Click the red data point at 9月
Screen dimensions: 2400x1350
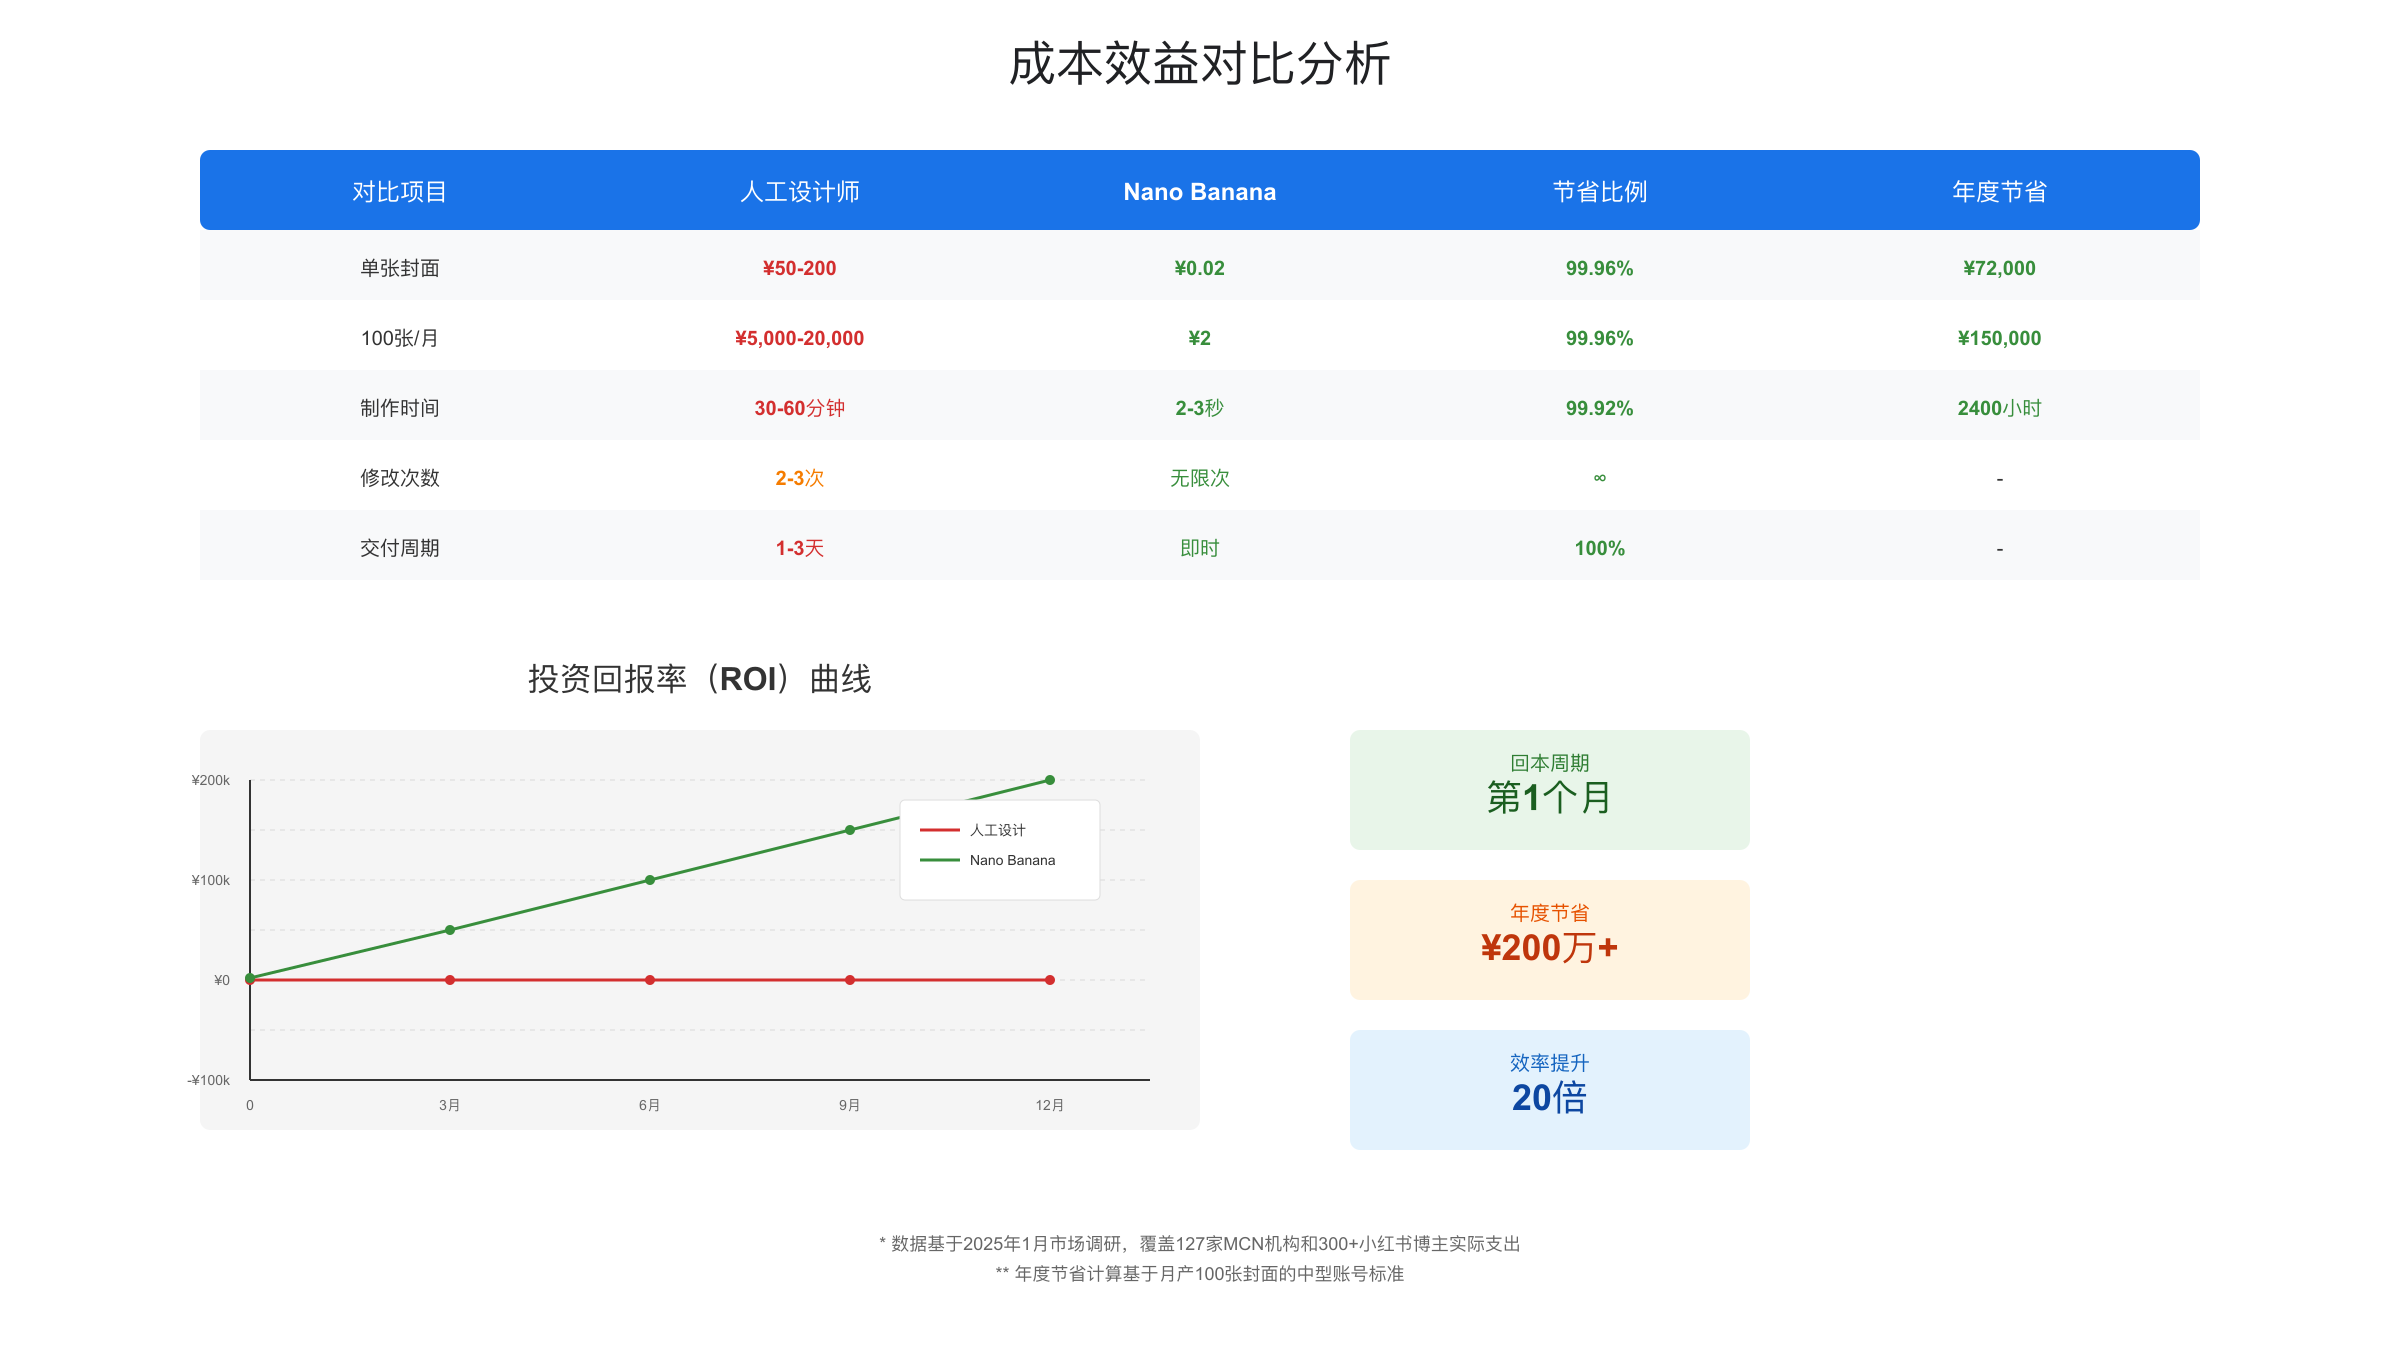[x=850, y=980]
